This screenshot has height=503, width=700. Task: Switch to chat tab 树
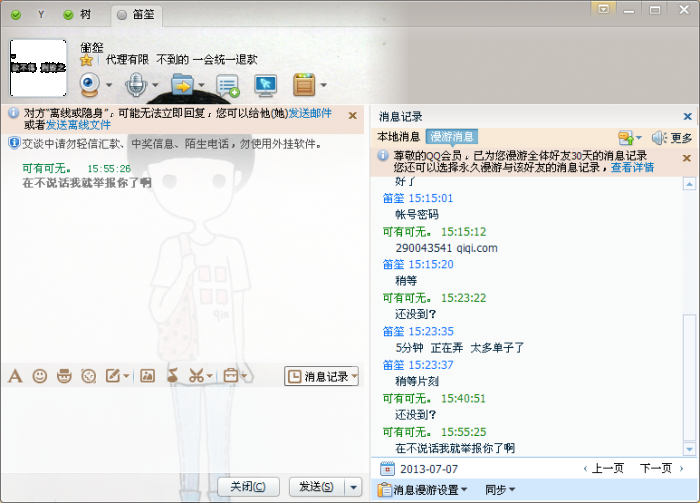click(77, 15)
